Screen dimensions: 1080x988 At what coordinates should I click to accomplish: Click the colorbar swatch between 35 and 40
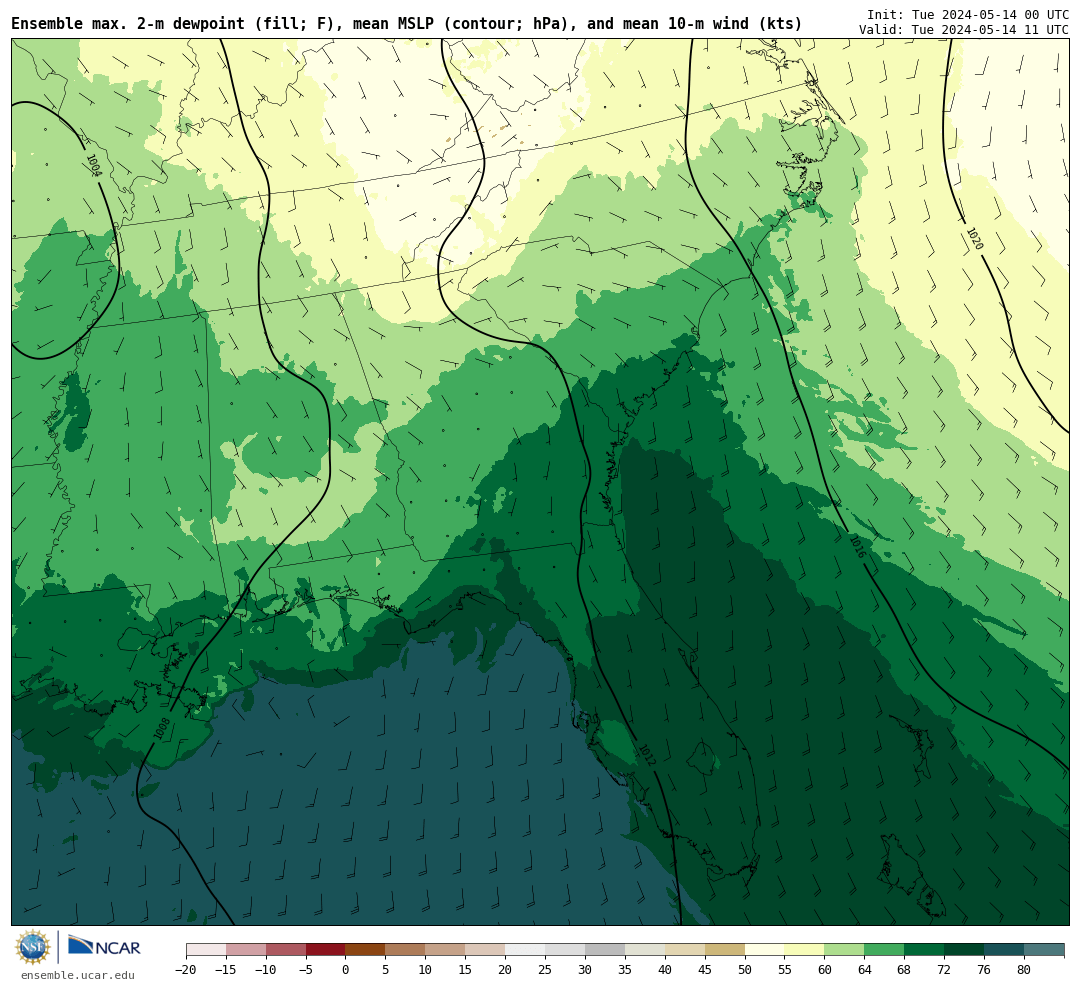[x=645, y=950]
